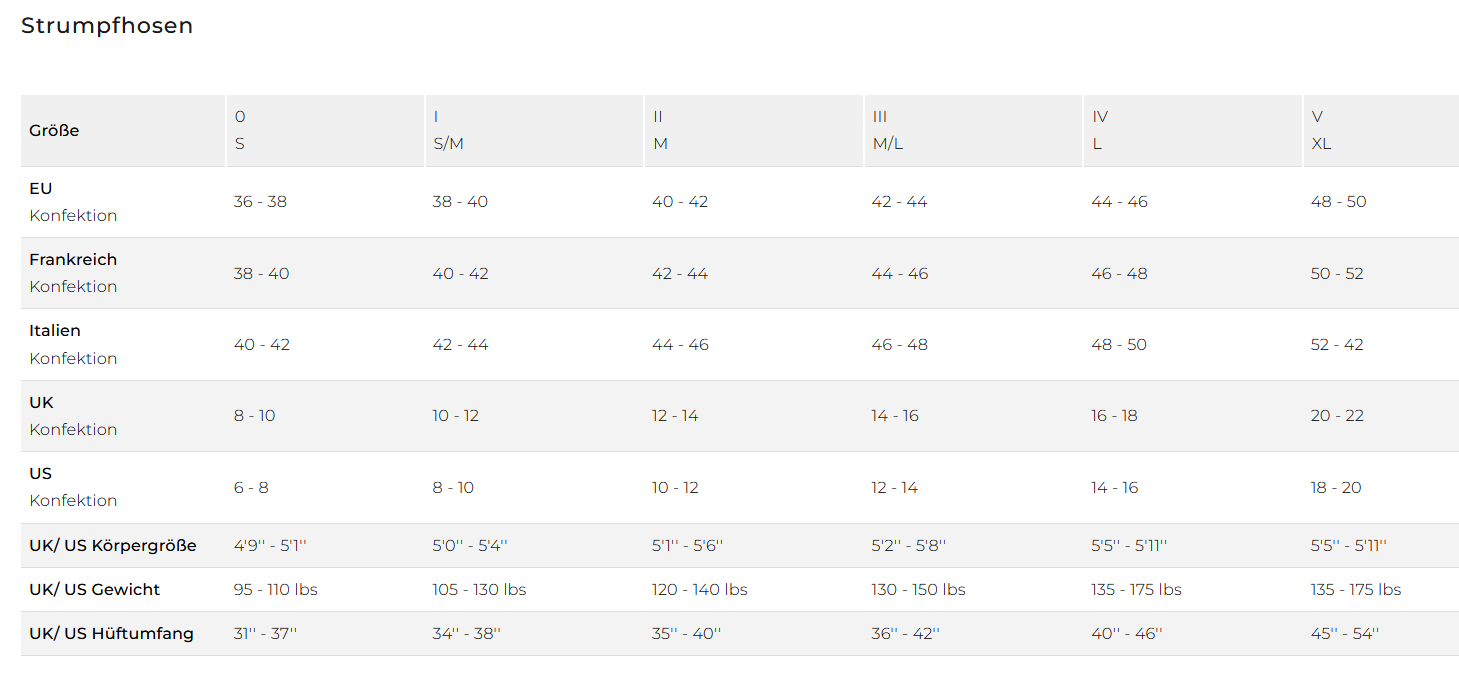Click the 0 S size column header
The image size is (1459, 689).
click(x=240, y=130)
